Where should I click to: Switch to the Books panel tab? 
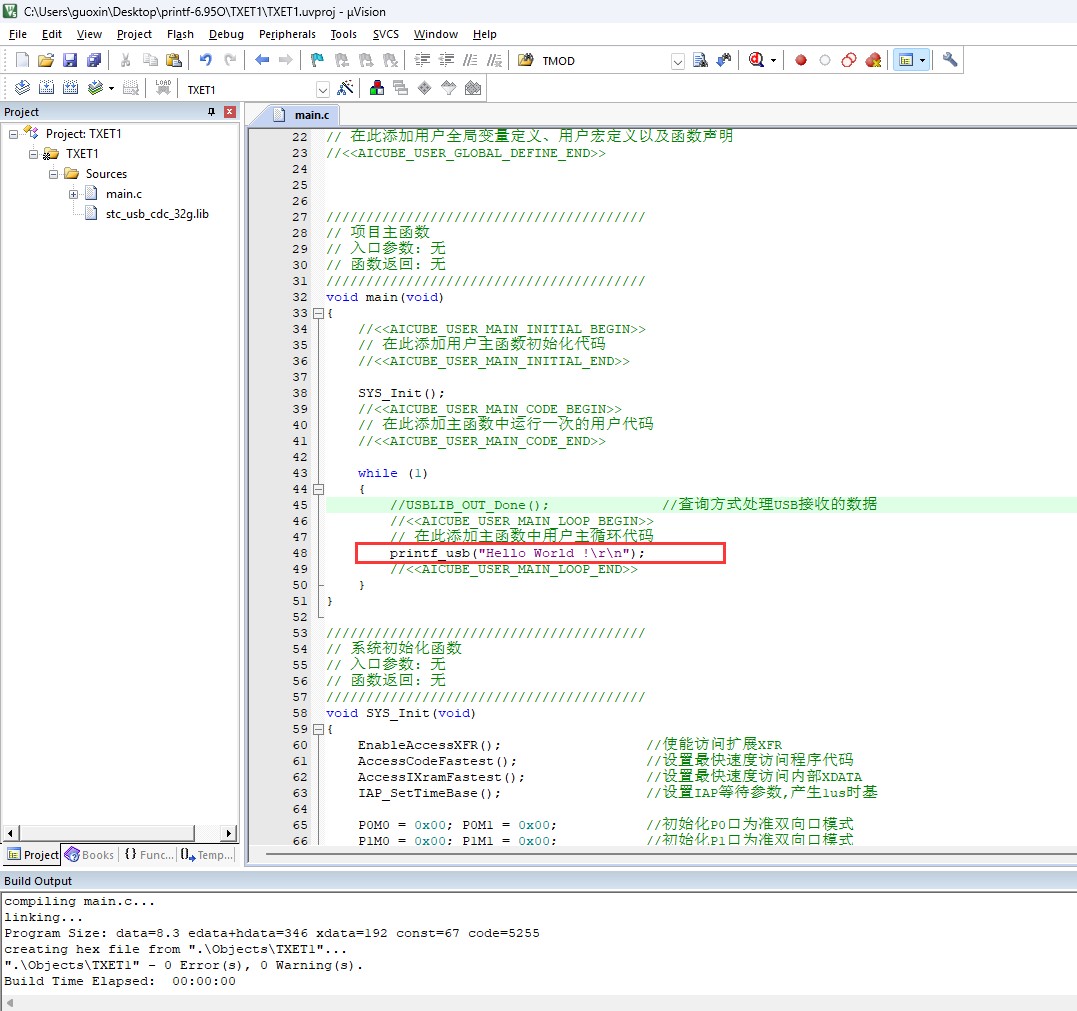[89, 855]
